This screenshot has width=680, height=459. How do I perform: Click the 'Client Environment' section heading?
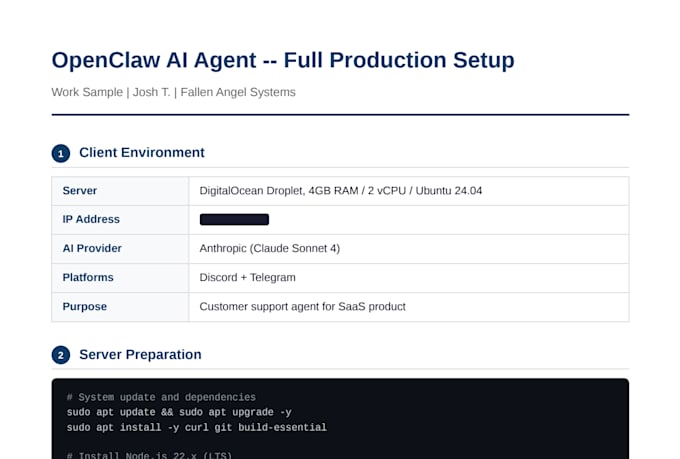click(141, 153)
